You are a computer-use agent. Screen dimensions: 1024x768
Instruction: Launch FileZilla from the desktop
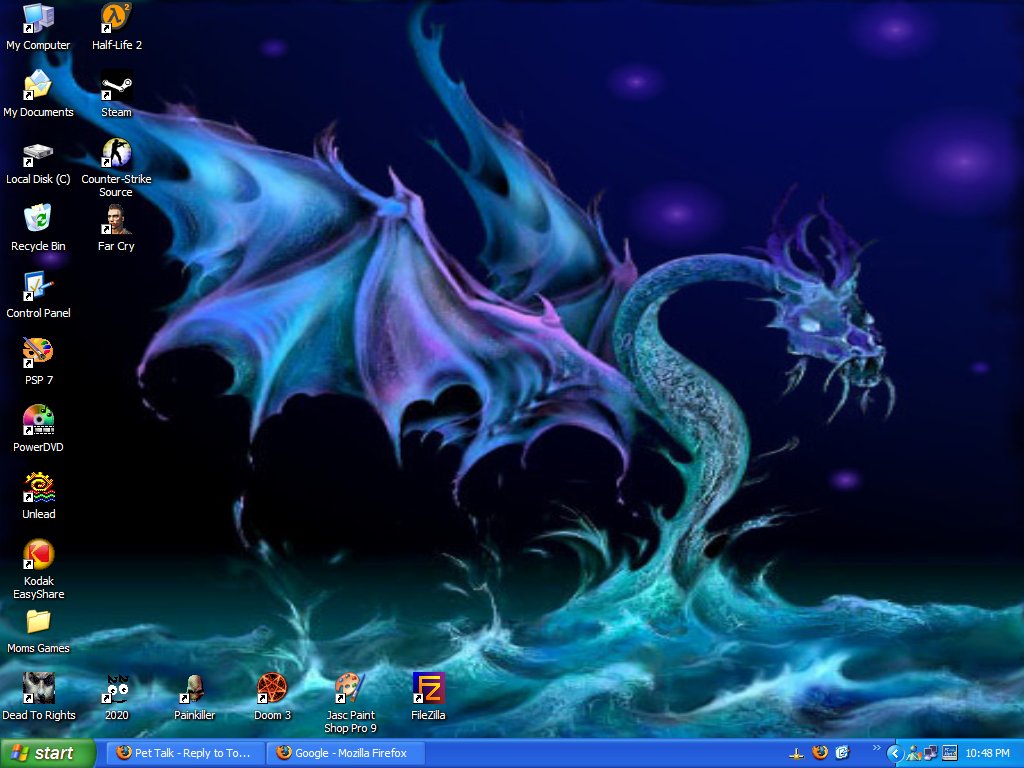428,689
